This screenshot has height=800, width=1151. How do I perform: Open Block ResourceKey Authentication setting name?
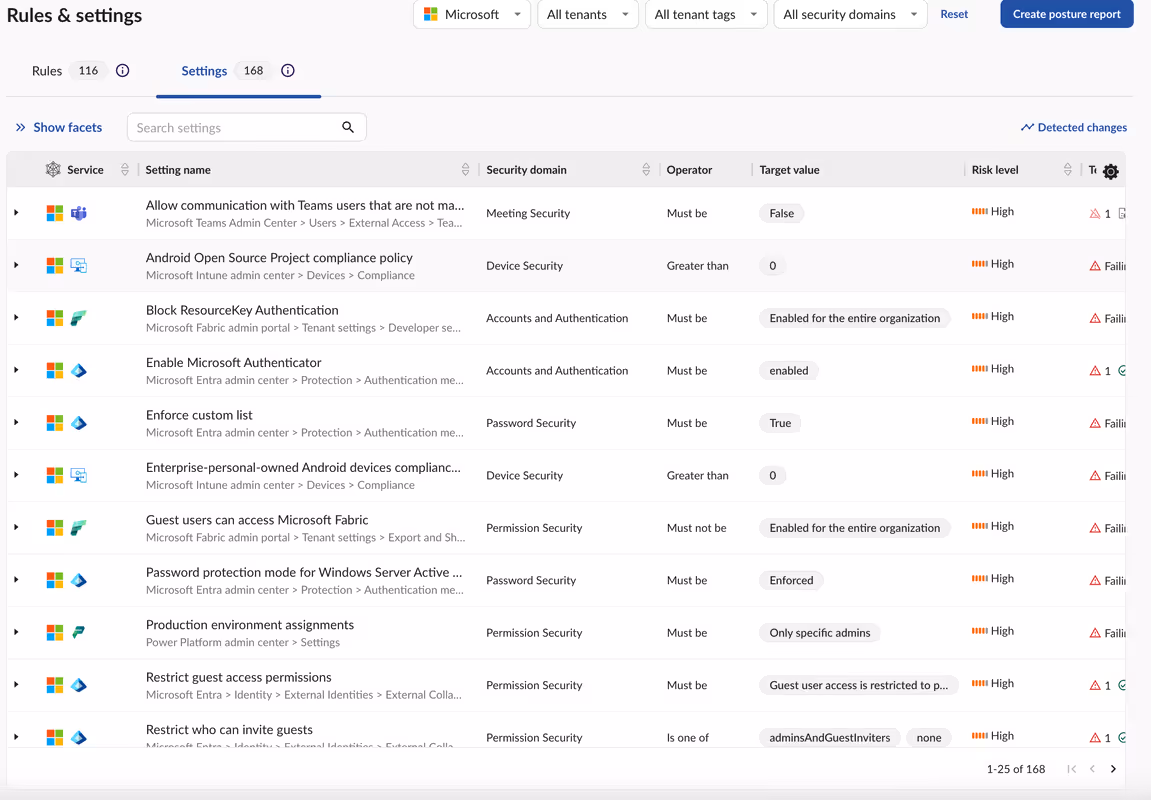(x=242, y=310)
